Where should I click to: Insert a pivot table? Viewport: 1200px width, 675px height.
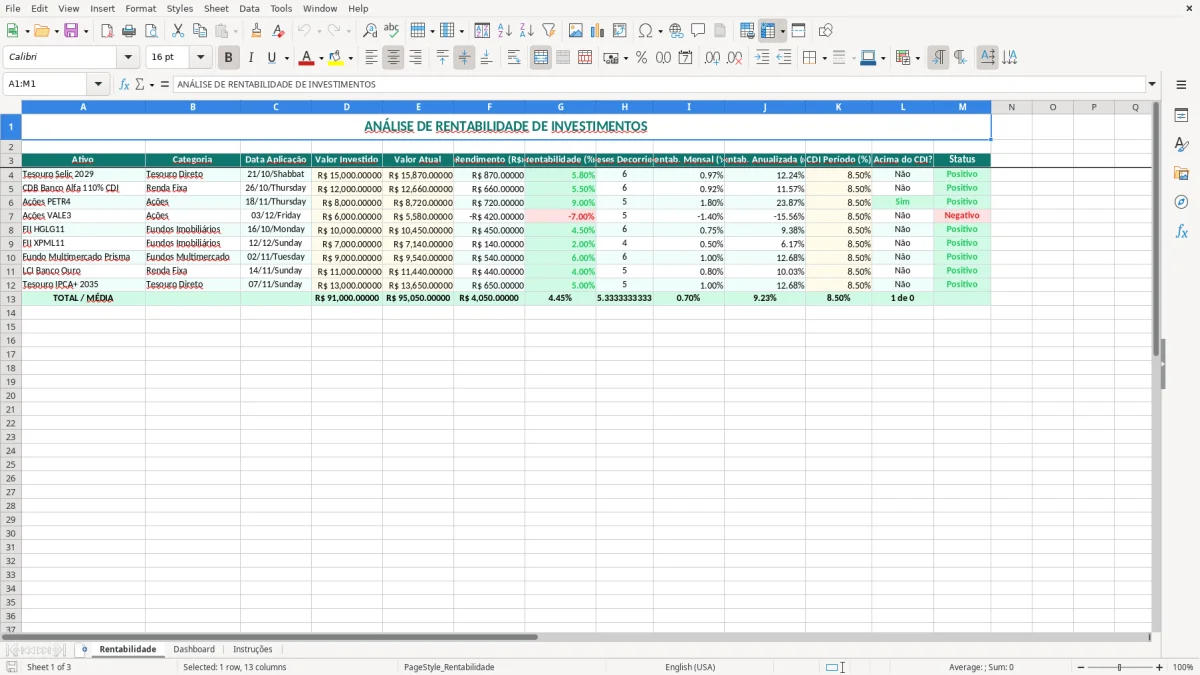click(x=620, y=31)
